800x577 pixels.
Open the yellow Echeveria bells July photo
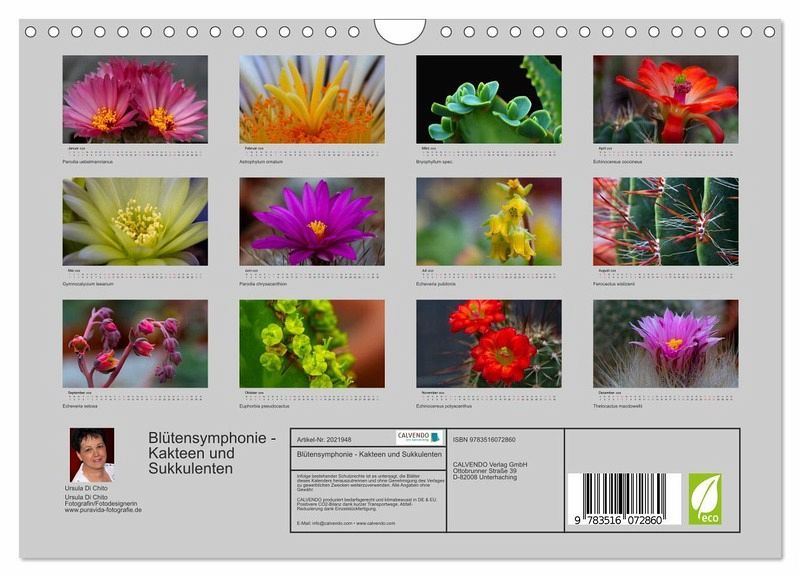coord(489,221)
